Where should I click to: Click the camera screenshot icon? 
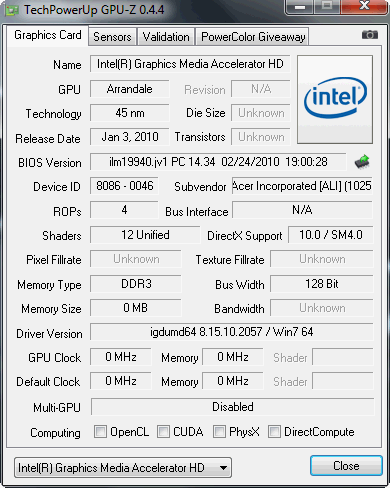[x=370, y=35]
